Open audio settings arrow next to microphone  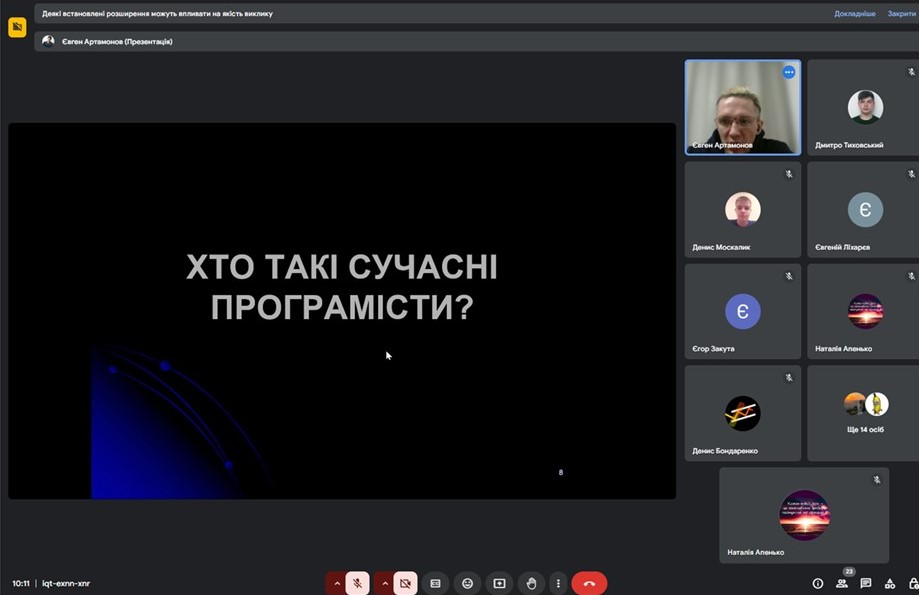pyautogui.click(x=336, y=583)
